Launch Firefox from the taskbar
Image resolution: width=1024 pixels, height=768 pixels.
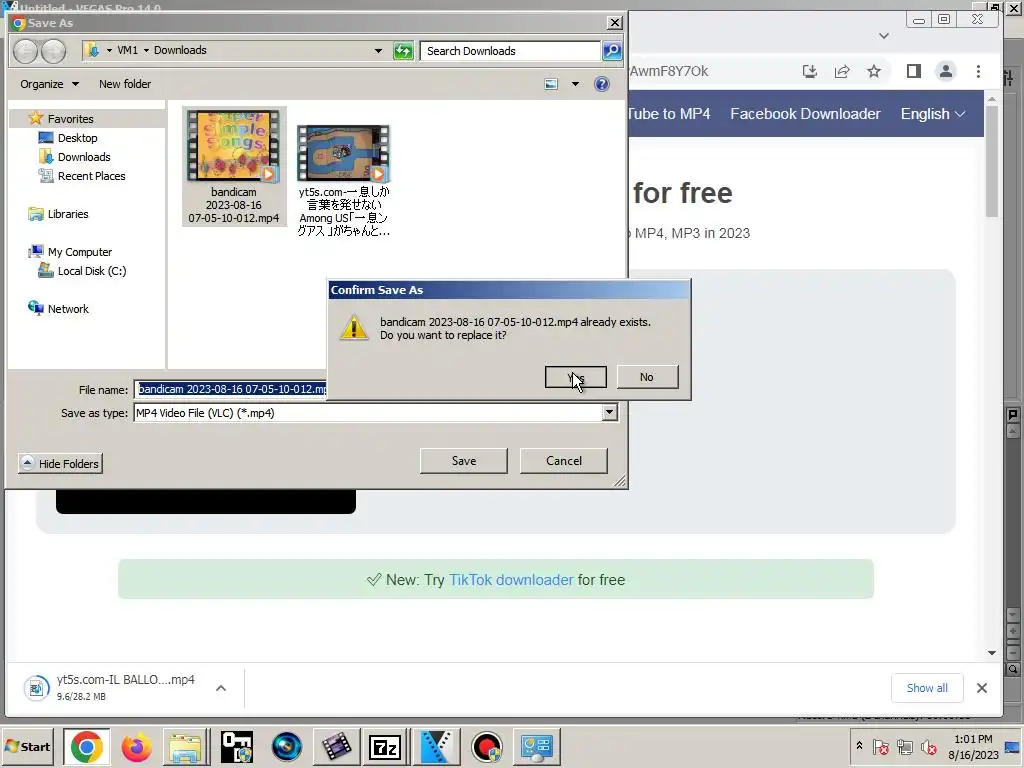point(136,747)
